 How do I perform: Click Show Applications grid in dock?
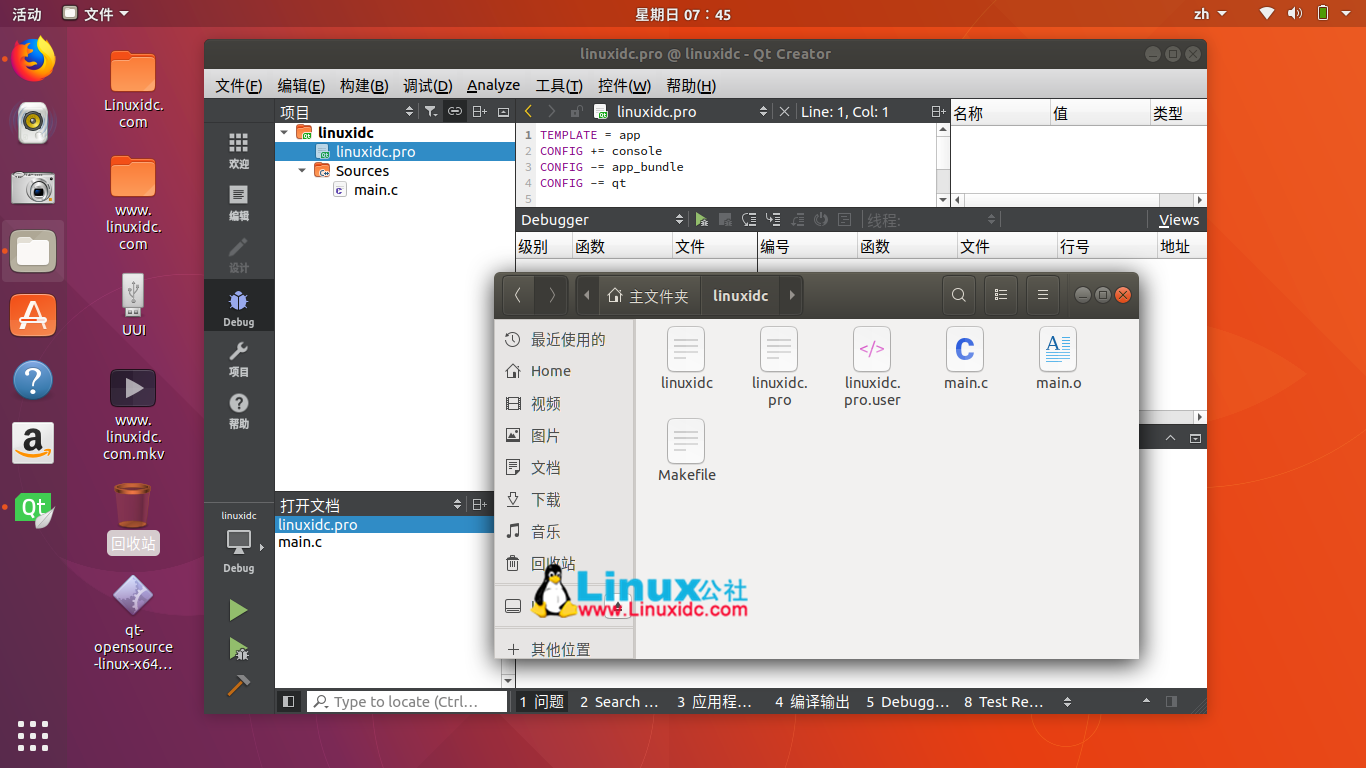tap(33, 735)
